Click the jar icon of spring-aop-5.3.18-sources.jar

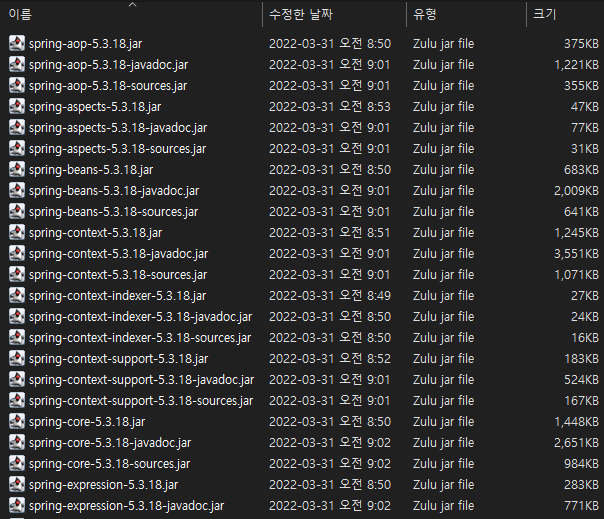[x=17, y=85]
